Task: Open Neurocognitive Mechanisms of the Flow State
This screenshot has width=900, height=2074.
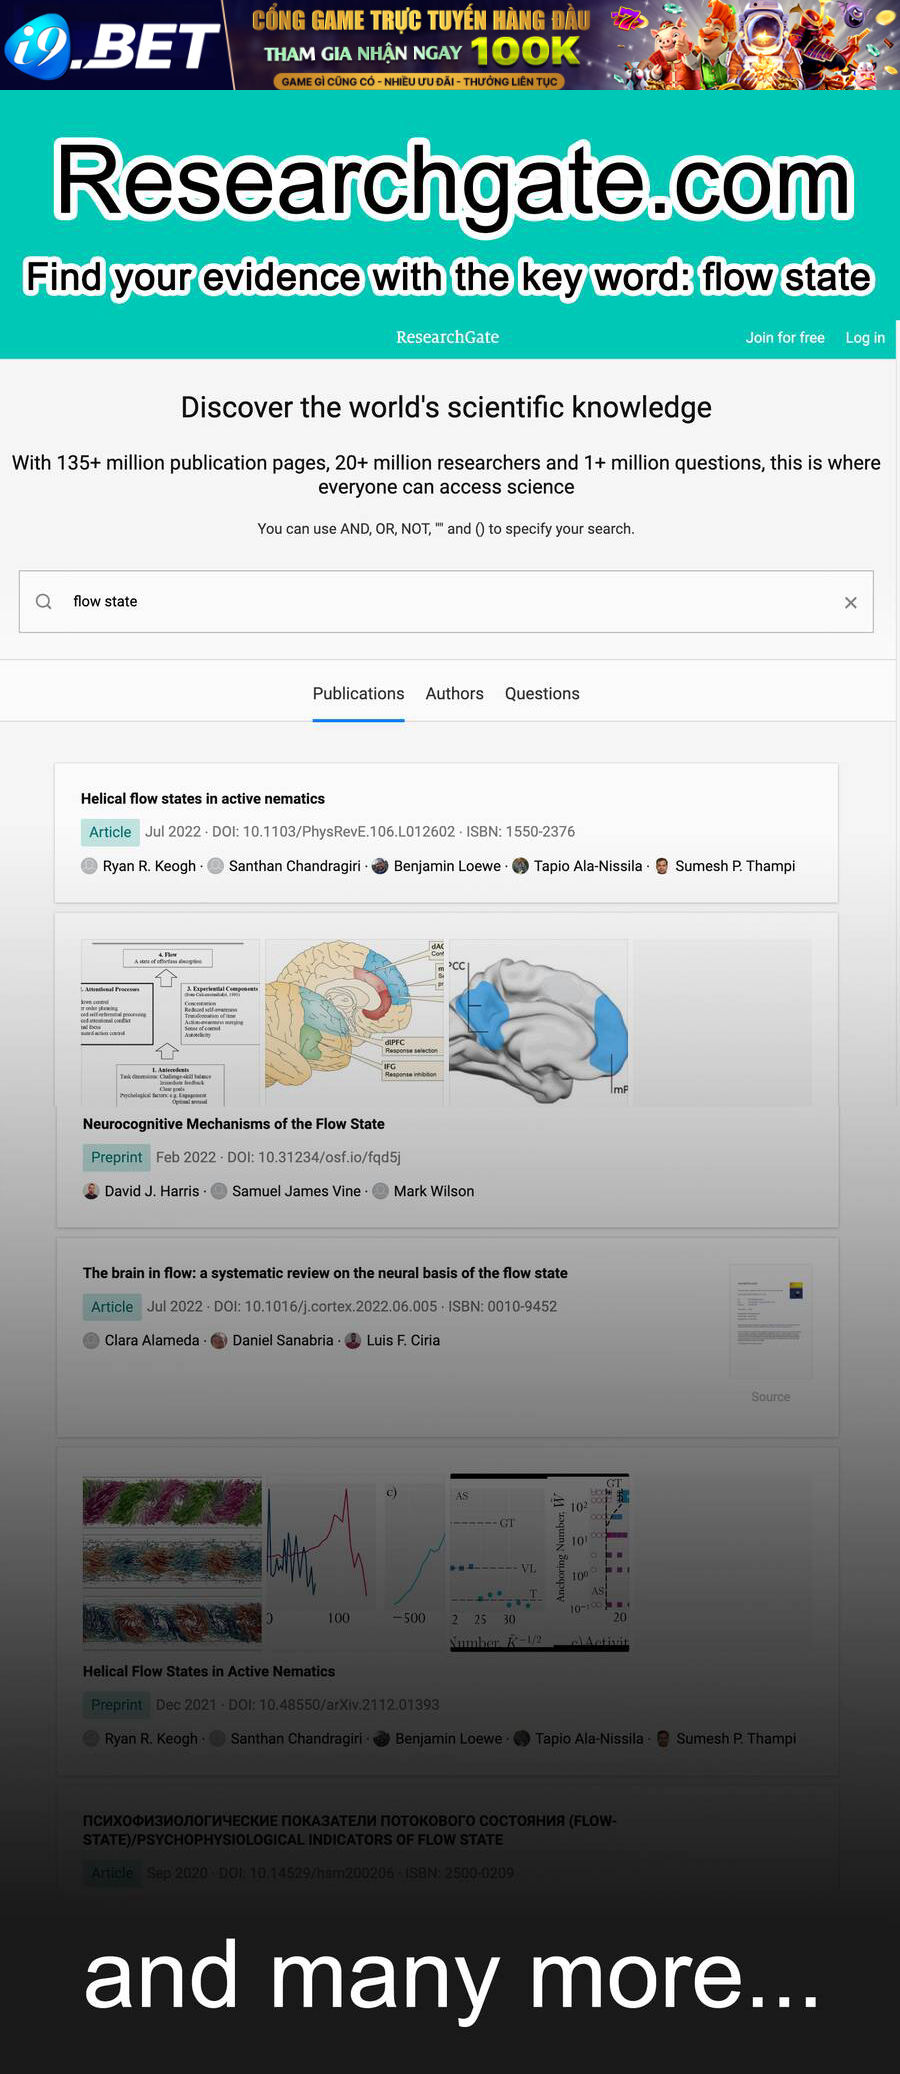Action: 233,1124
